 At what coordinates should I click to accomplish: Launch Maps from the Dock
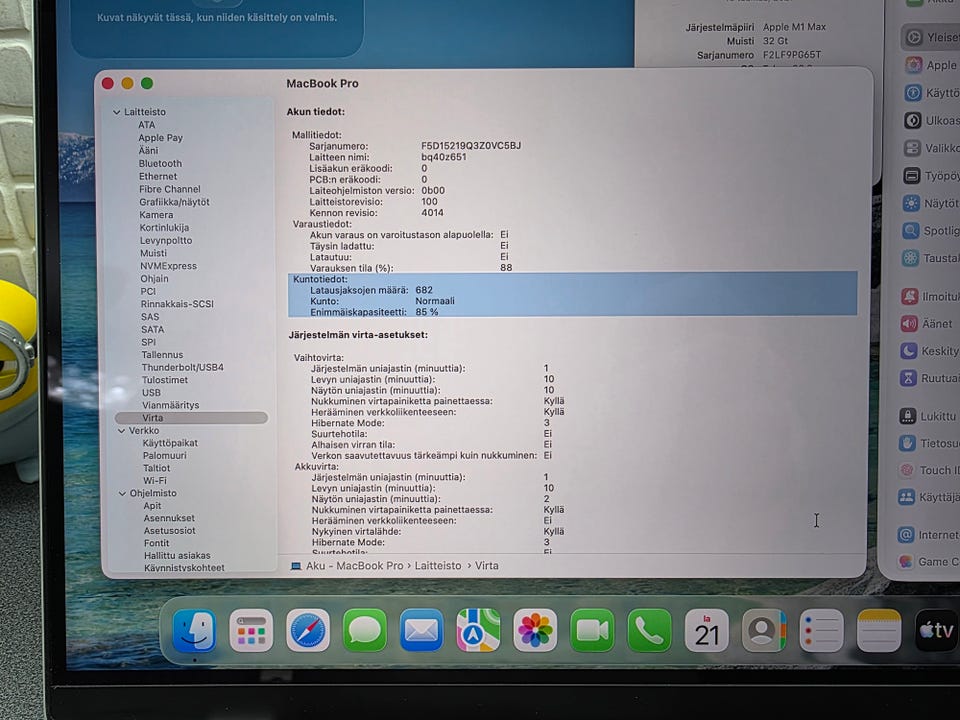(x=478, y=631)
